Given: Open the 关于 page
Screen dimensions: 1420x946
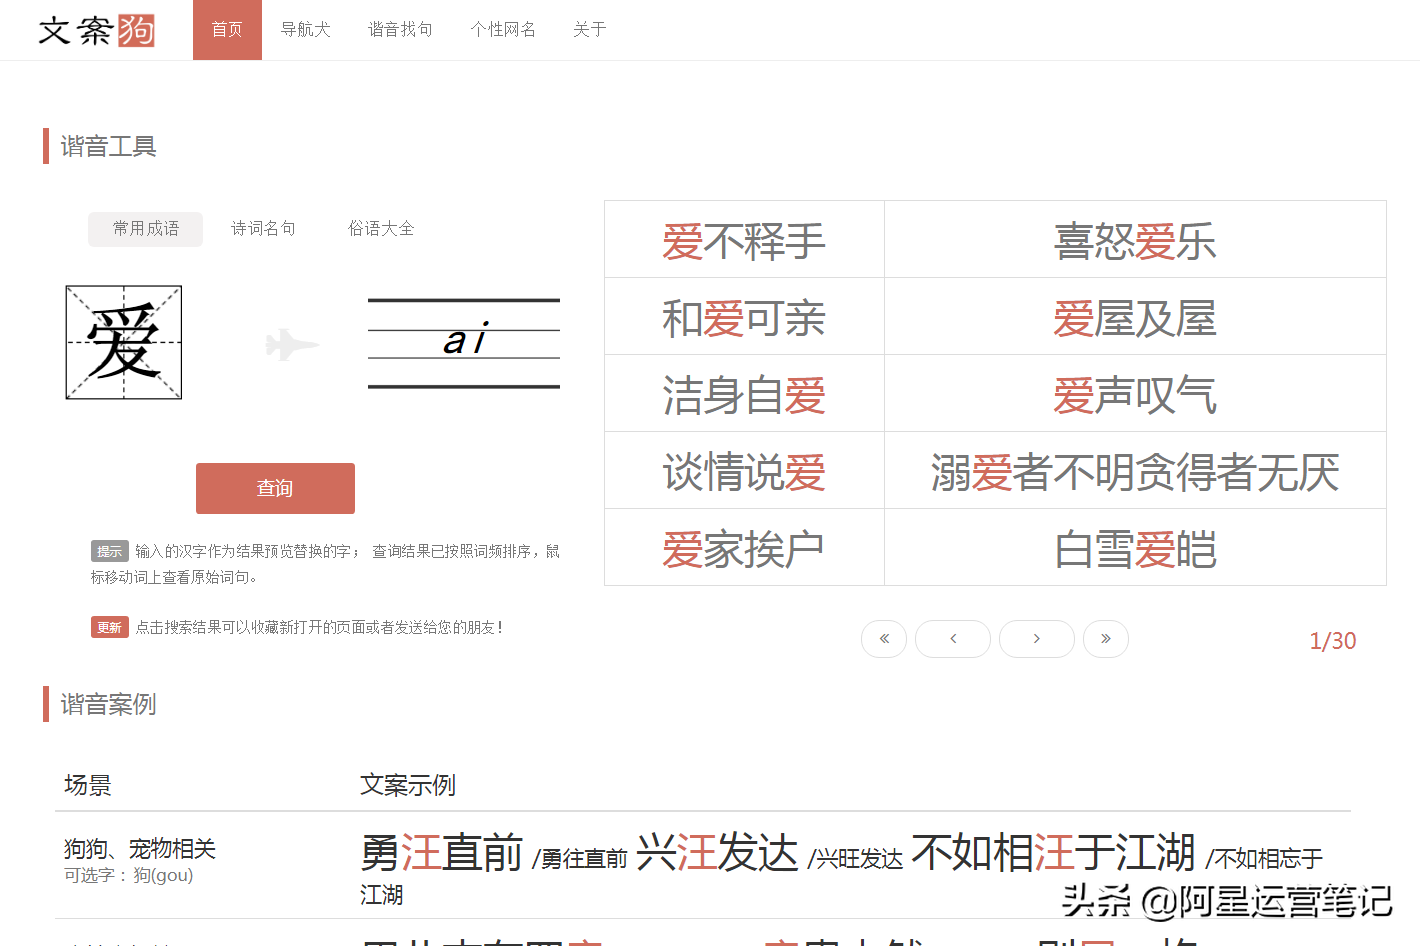Looking at the screenshot, I should coord(590,30).
